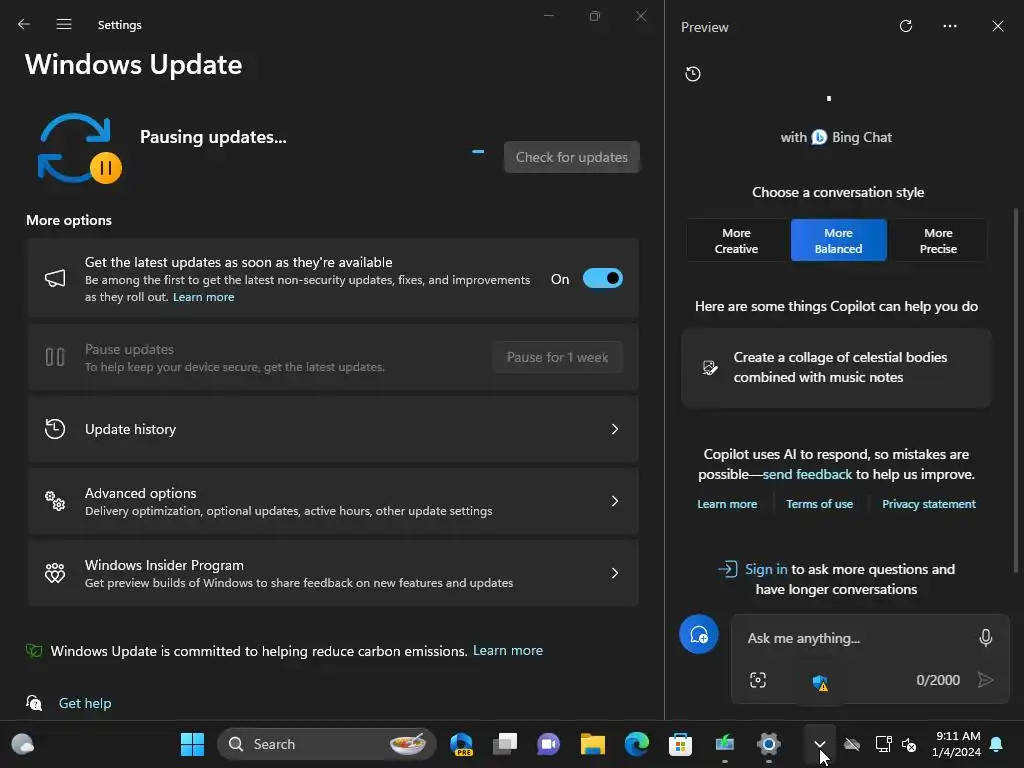1024x768 pixels.
Task: Click Pause for 1 week button
Action: click(557, 357)
